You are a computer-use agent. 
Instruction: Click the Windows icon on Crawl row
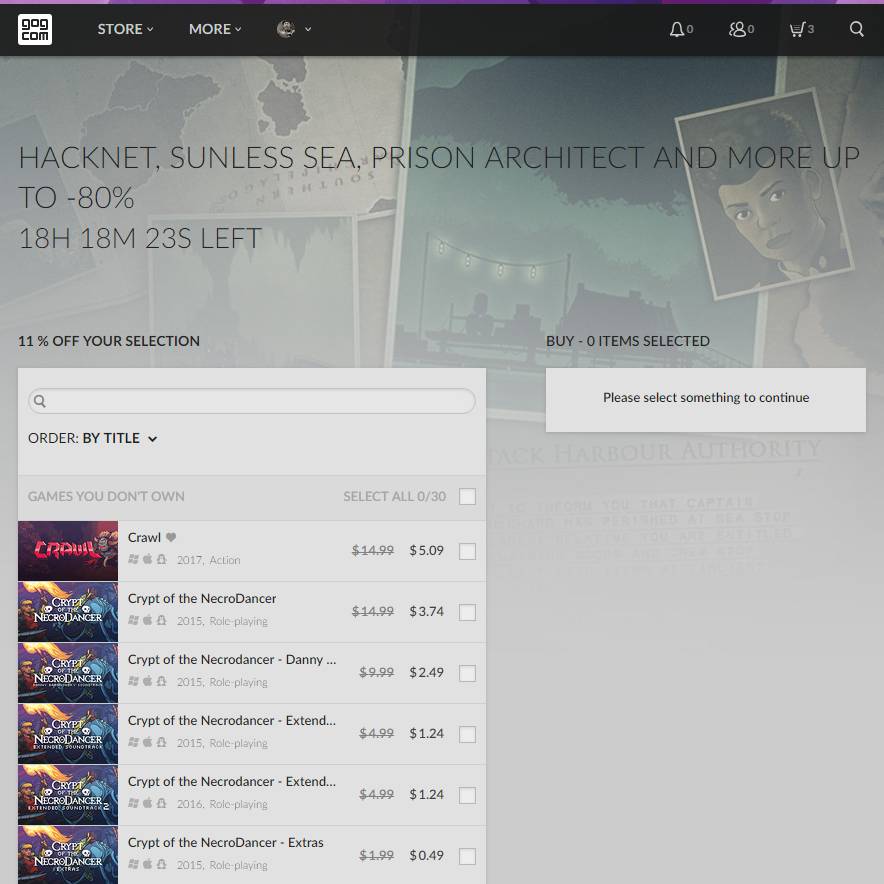(133, 559)
